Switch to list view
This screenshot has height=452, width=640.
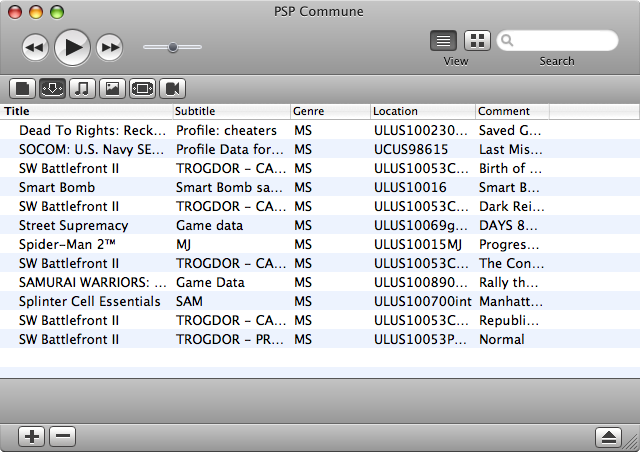point(443,41)
